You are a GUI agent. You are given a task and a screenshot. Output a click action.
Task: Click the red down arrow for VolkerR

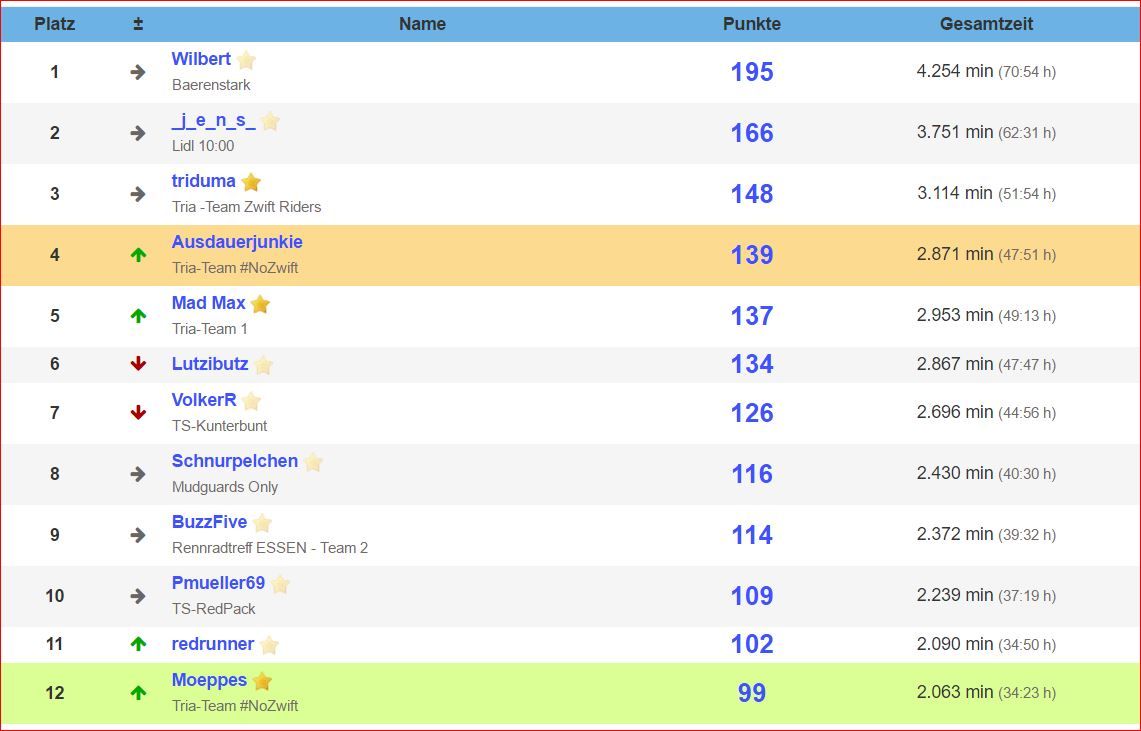[x=138, y=412]
